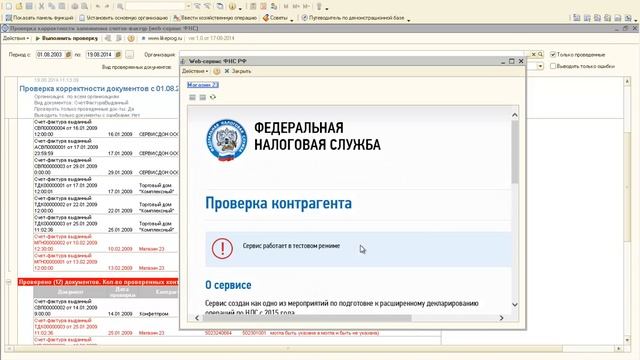
Task: Click web page vertical scrollbar down arrow
Action: 515,304
